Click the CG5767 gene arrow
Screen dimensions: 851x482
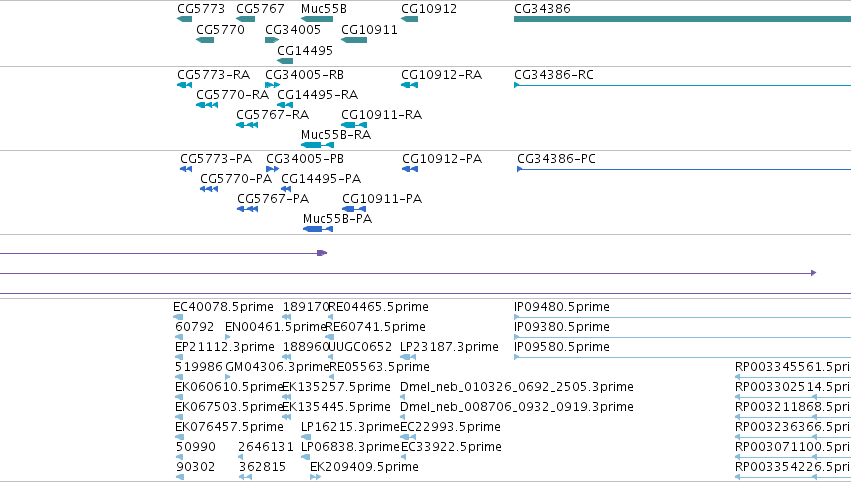[x=245, y=19]
